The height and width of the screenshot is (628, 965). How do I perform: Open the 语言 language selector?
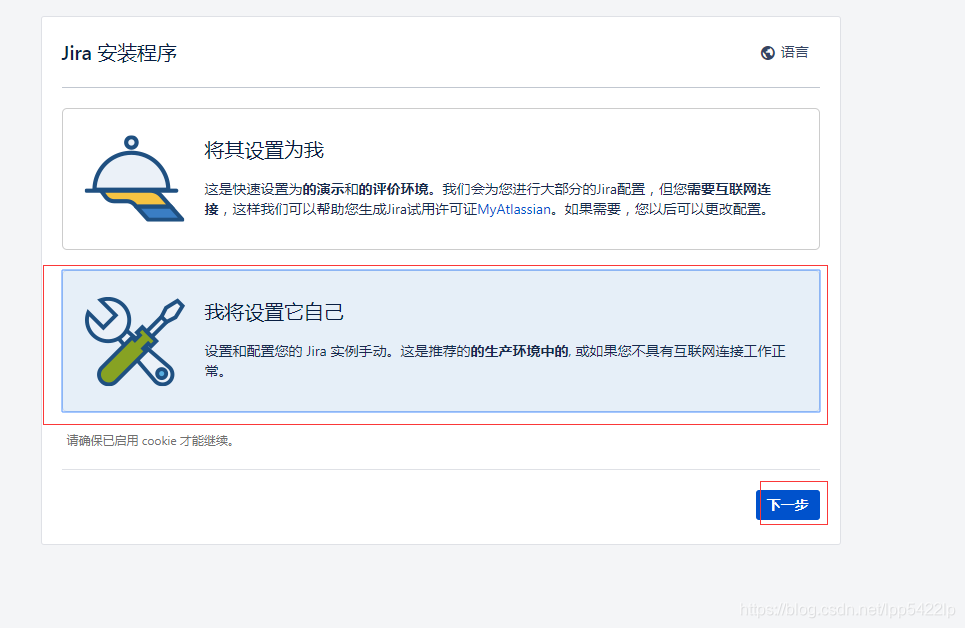pyautogui.click(x=785, y=53)
